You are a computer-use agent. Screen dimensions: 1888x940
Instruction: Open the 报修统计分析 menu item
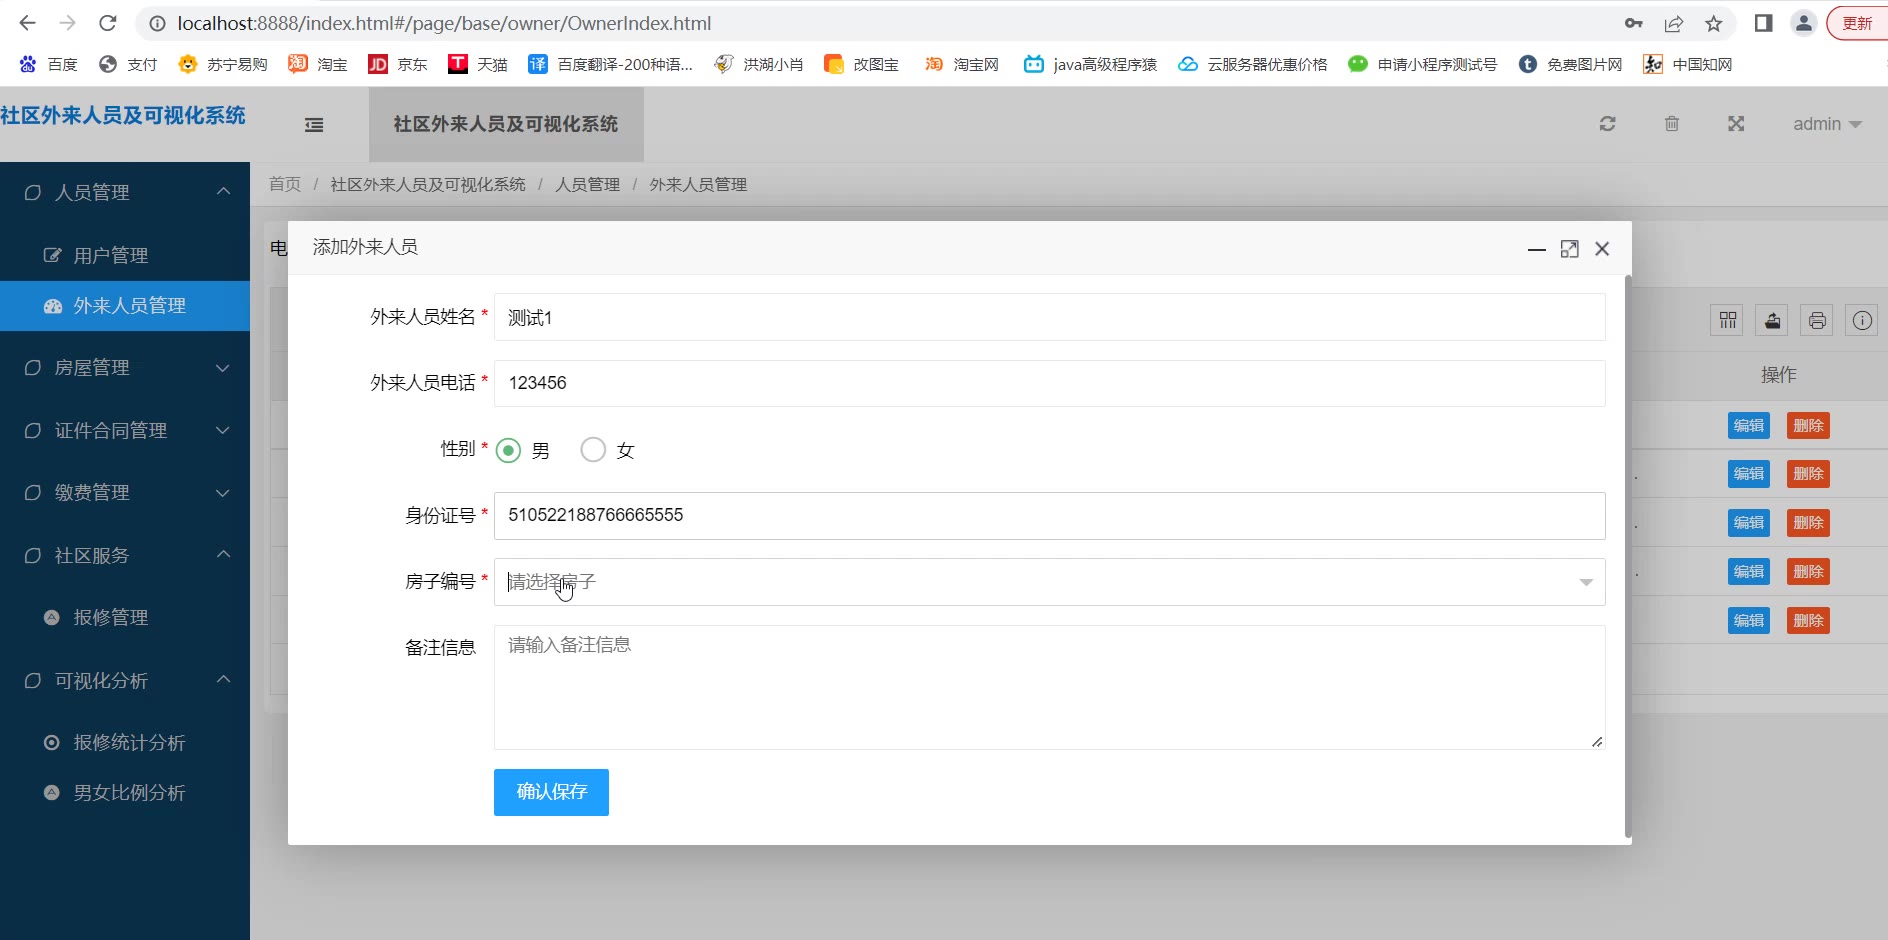click(125, 742)
